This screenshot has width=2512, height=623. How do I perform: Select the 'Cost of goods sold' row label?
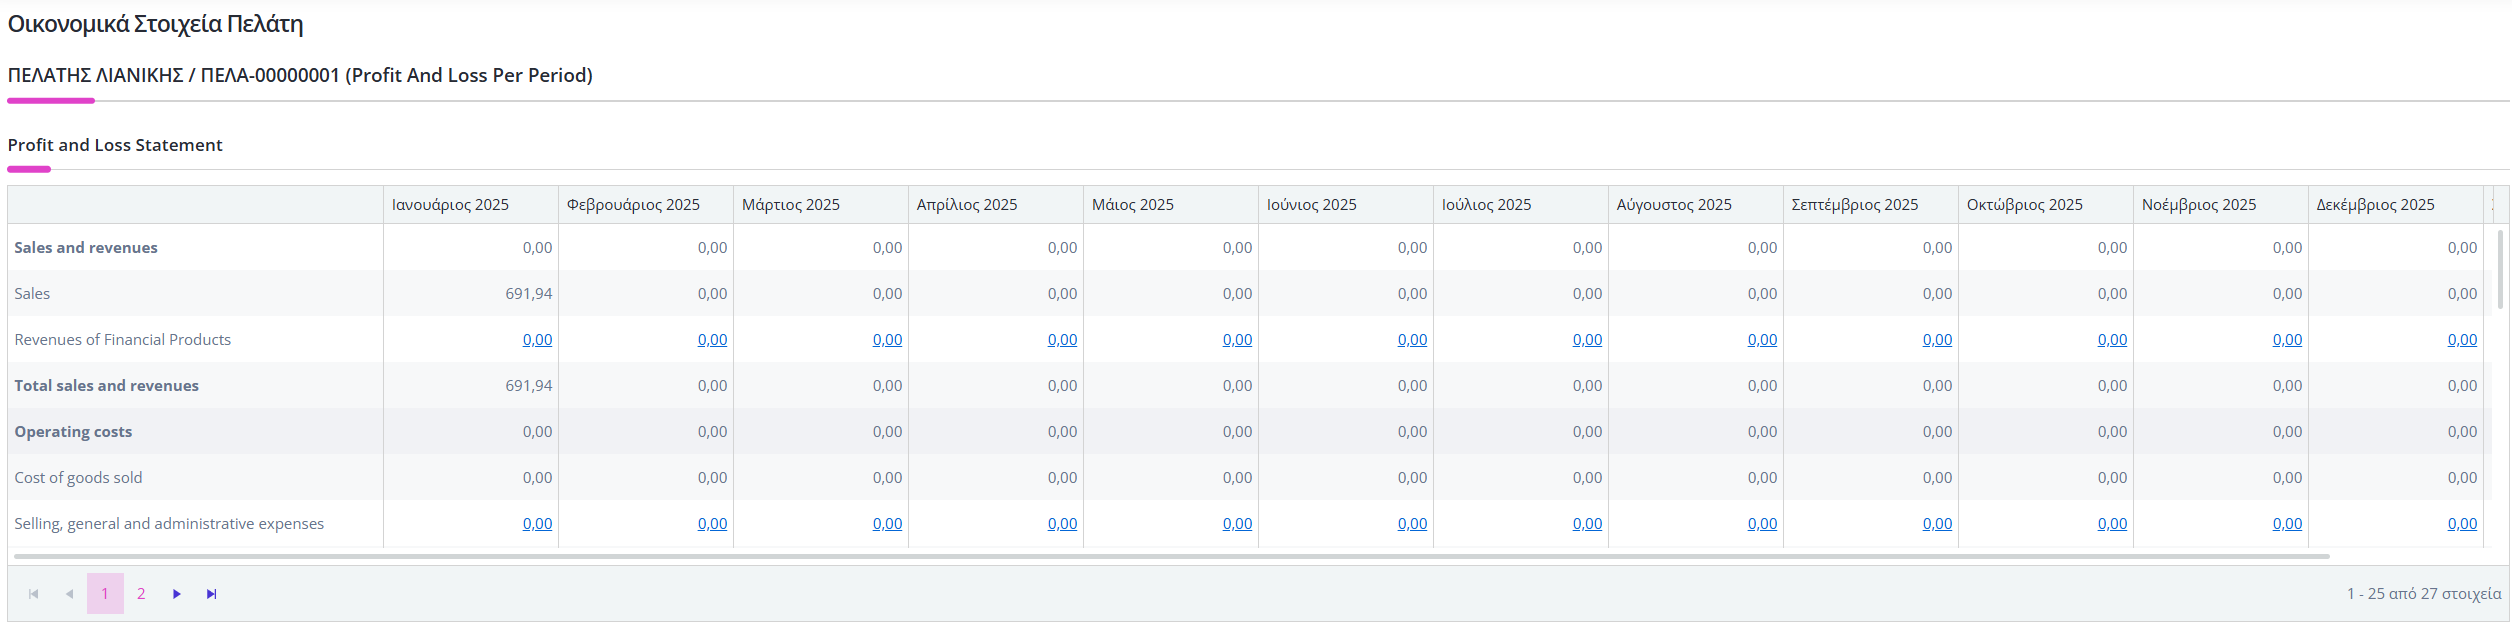pos(78,478)
